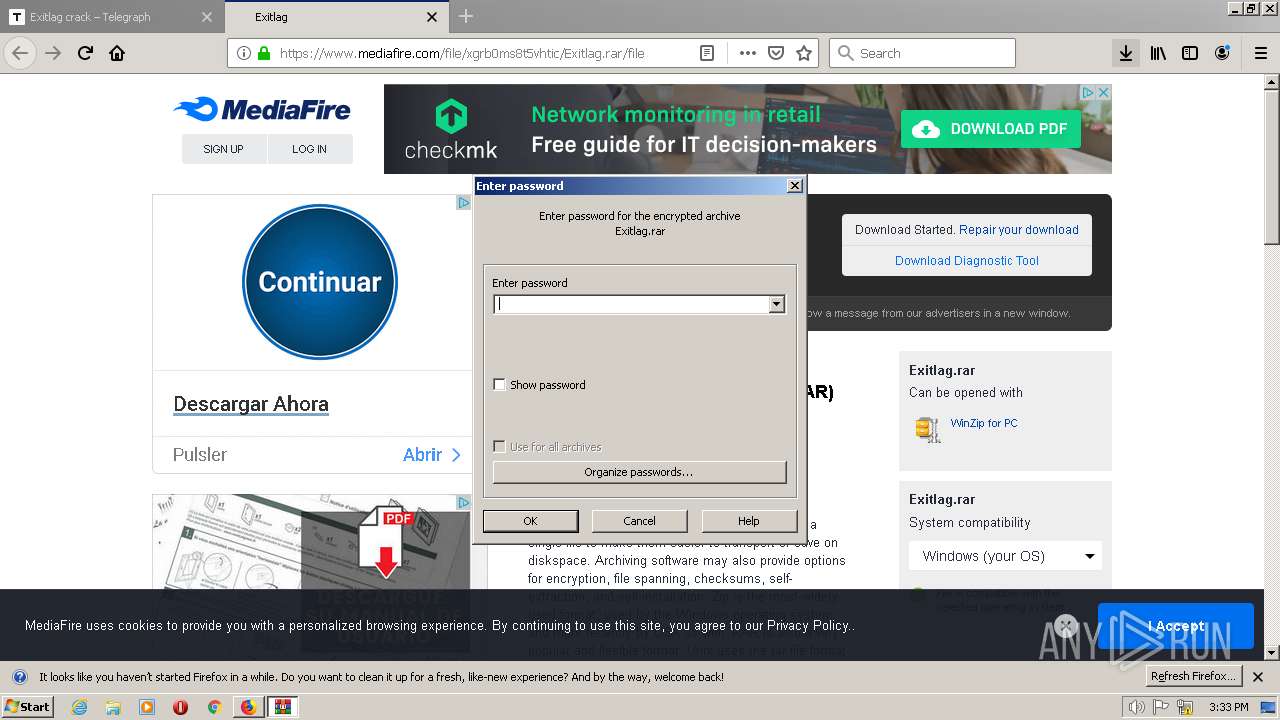
Task: Click the 3:33 PM taskbar clock
Action: click(1229, 707)
